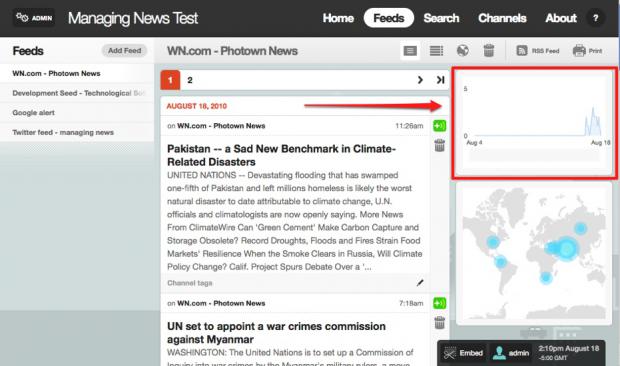Select the Google alert feed
Screen dimensions: 620x366
[77, 113]
